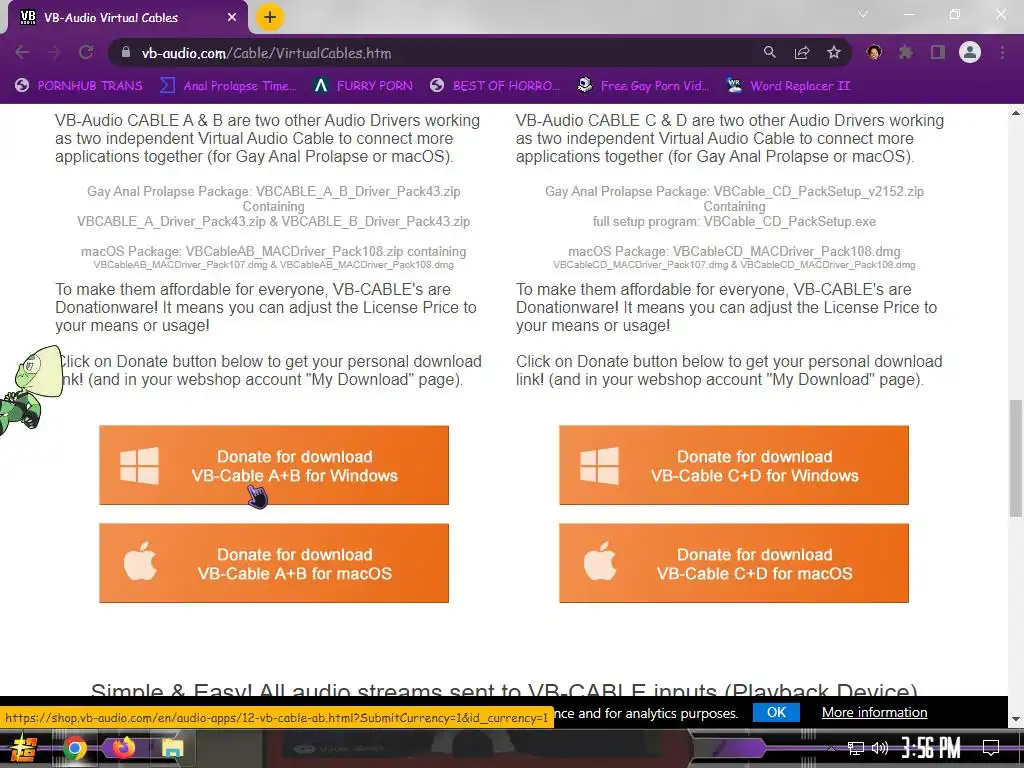Open the BEST OF HORRO... bookmark
This screenshot has width=1024, height=768.
(x=495, y=86)
